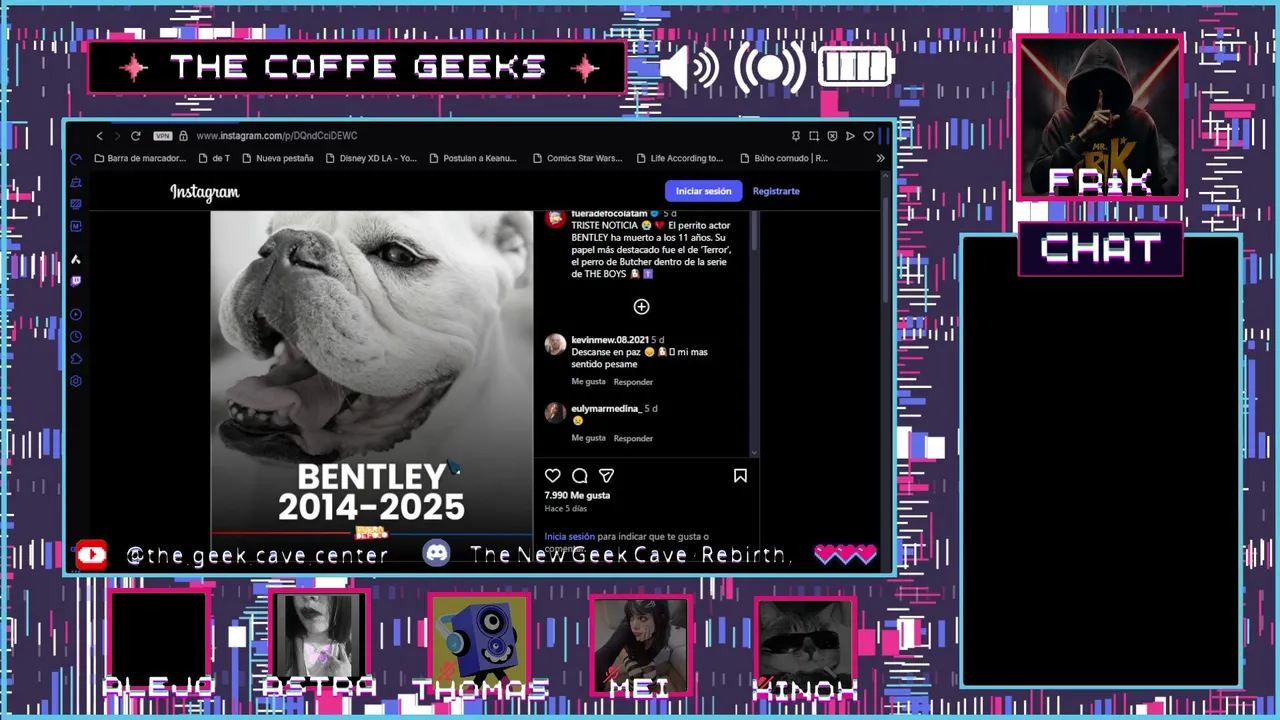Open 'Disney XD LA - Yo...' bookmark
Viewport: 1280px width, 720px height.
tap(371, 158)
